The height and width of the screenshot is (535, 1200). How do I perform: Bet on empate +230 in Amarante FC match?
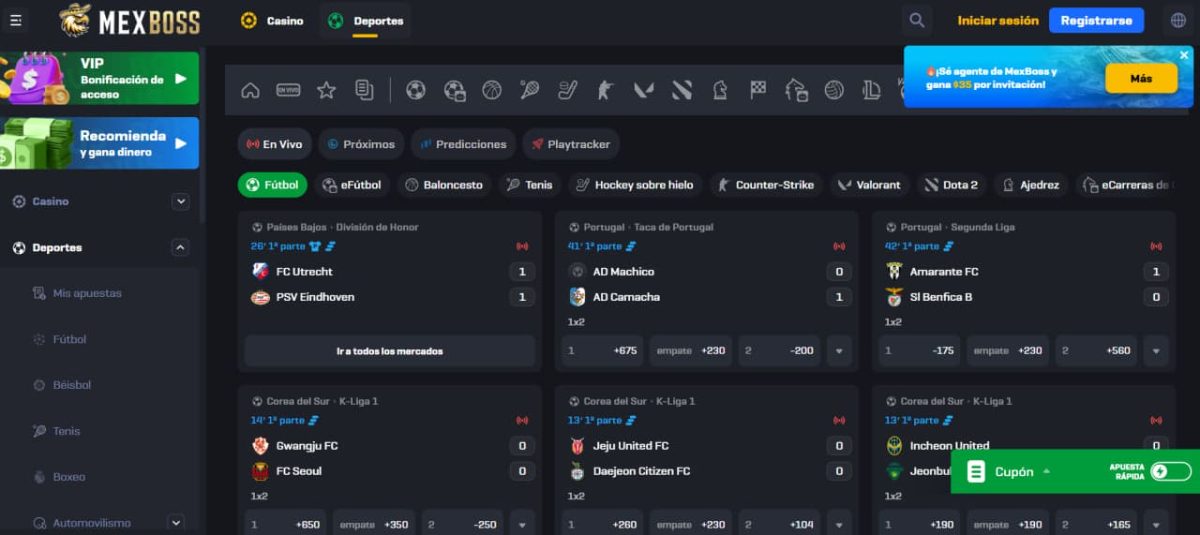(1008, 351)
